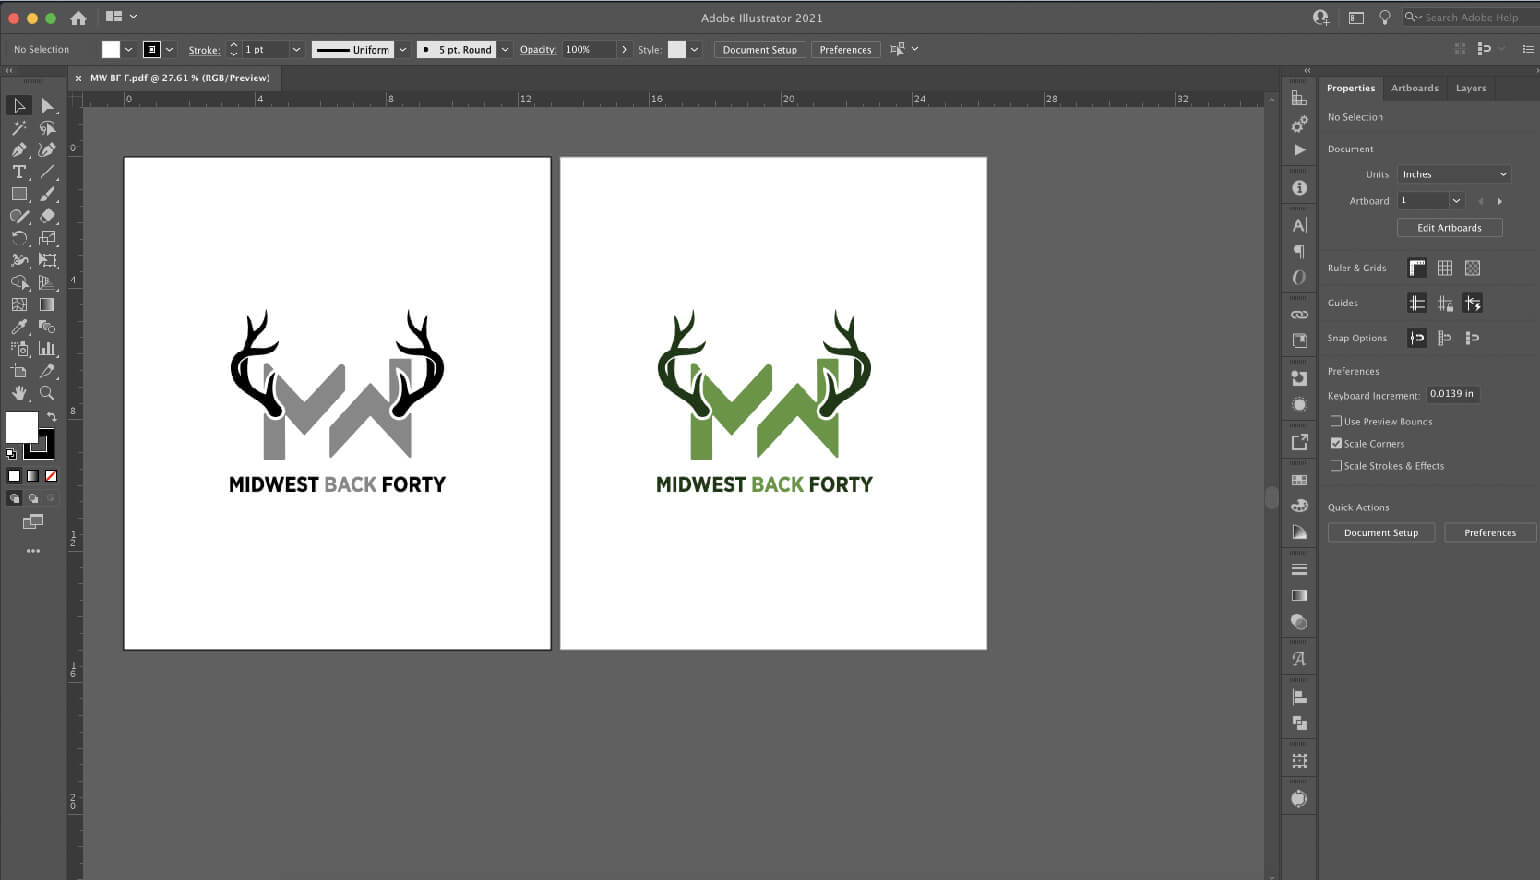Toggle Show Guides button
Image resolution: width=1540 pixels, height=880 pixels.
[1417, 303]
